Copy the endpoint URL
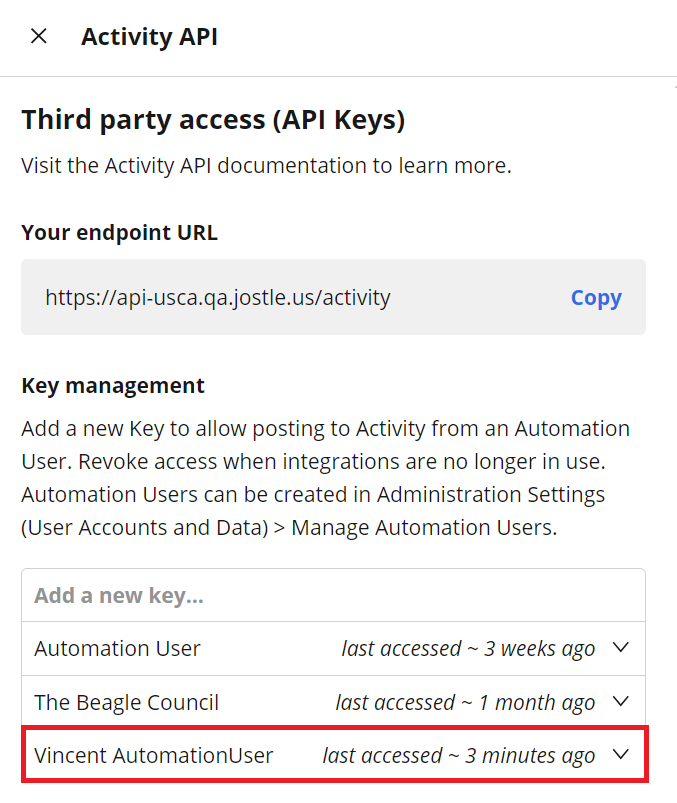Image resolution: width=677 pixels, height=803 pixels. point(596,298)
